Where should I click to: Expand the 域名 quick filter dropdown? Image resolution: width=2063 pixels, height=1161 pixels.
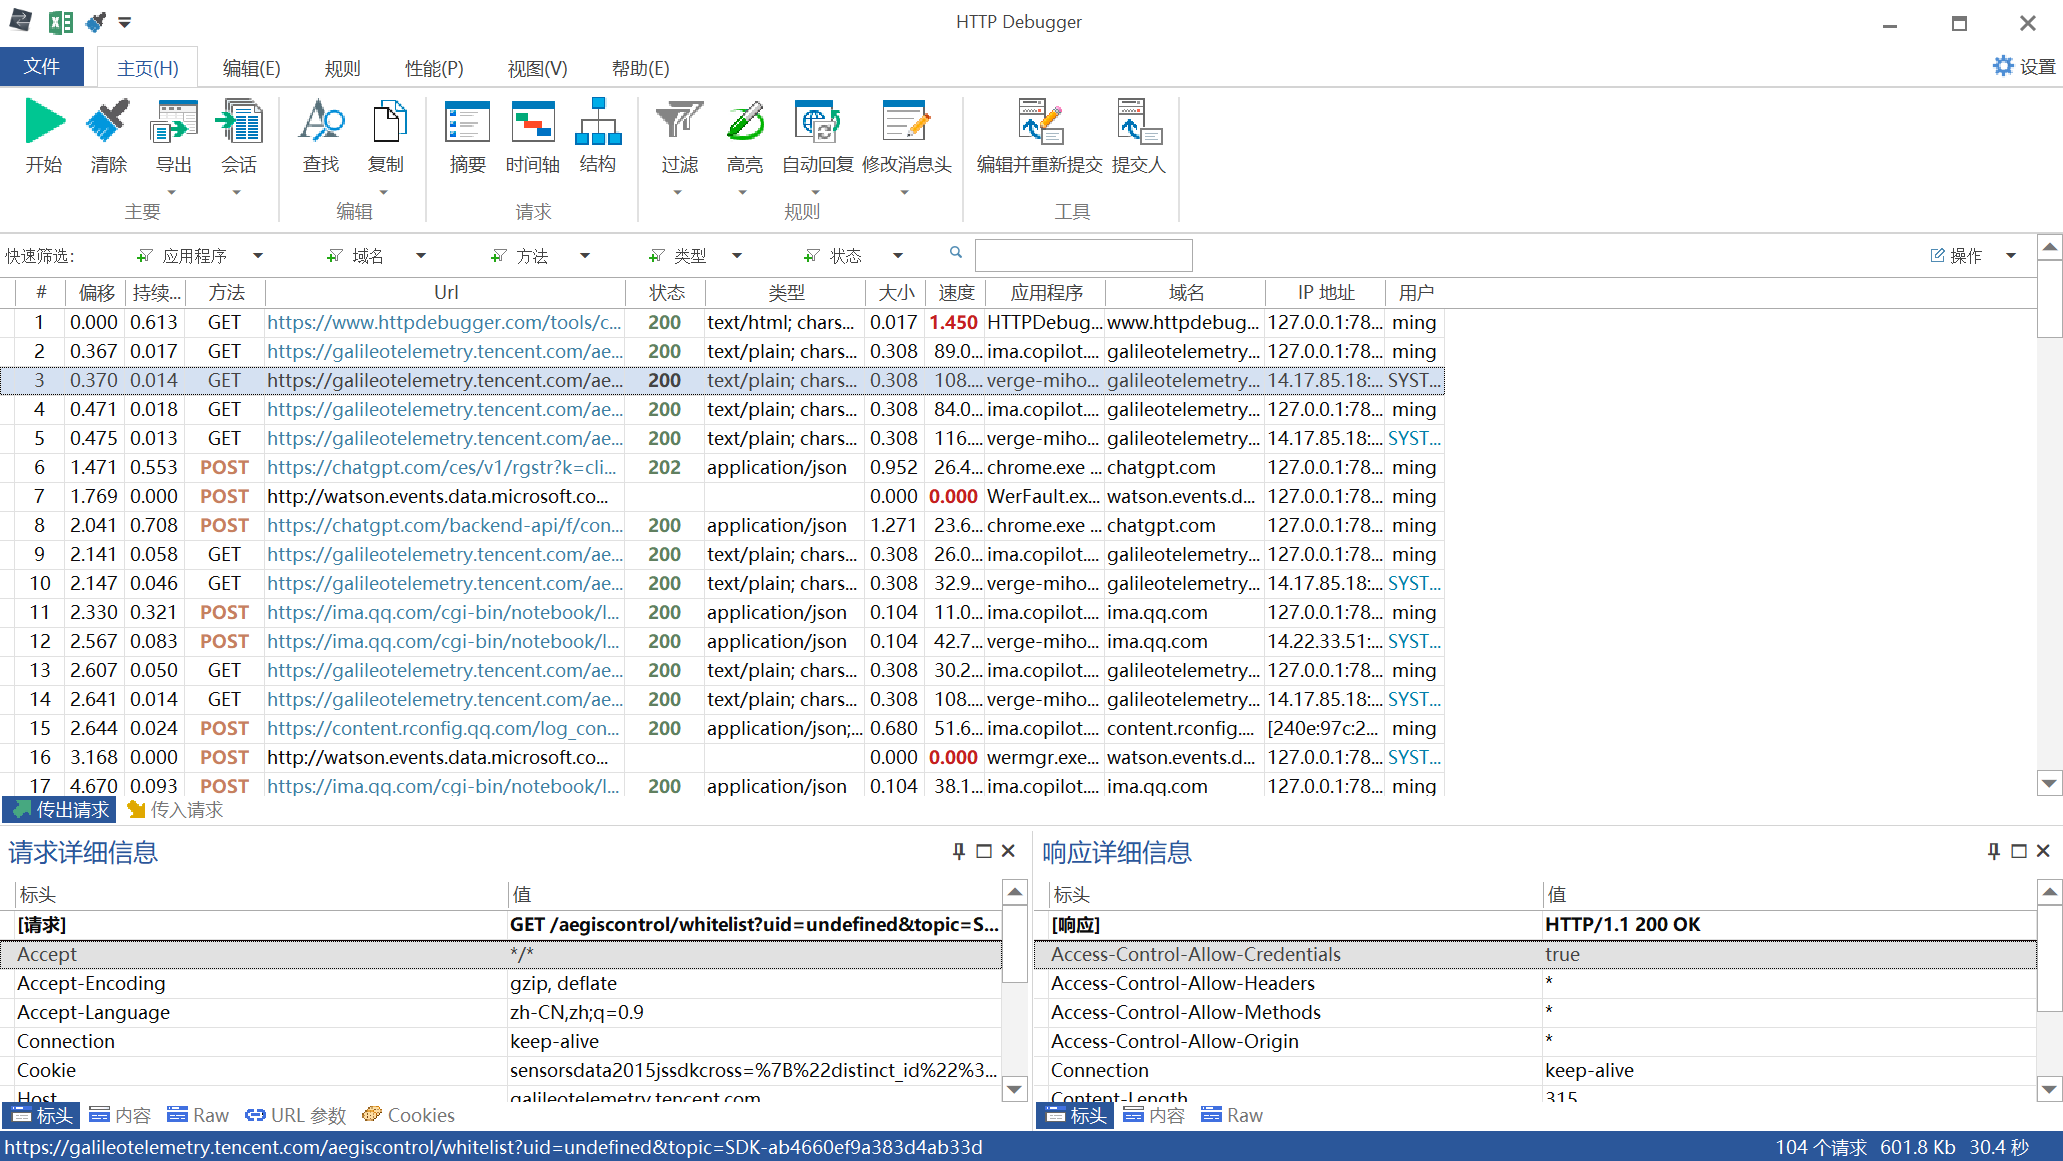tap(421, 256)
